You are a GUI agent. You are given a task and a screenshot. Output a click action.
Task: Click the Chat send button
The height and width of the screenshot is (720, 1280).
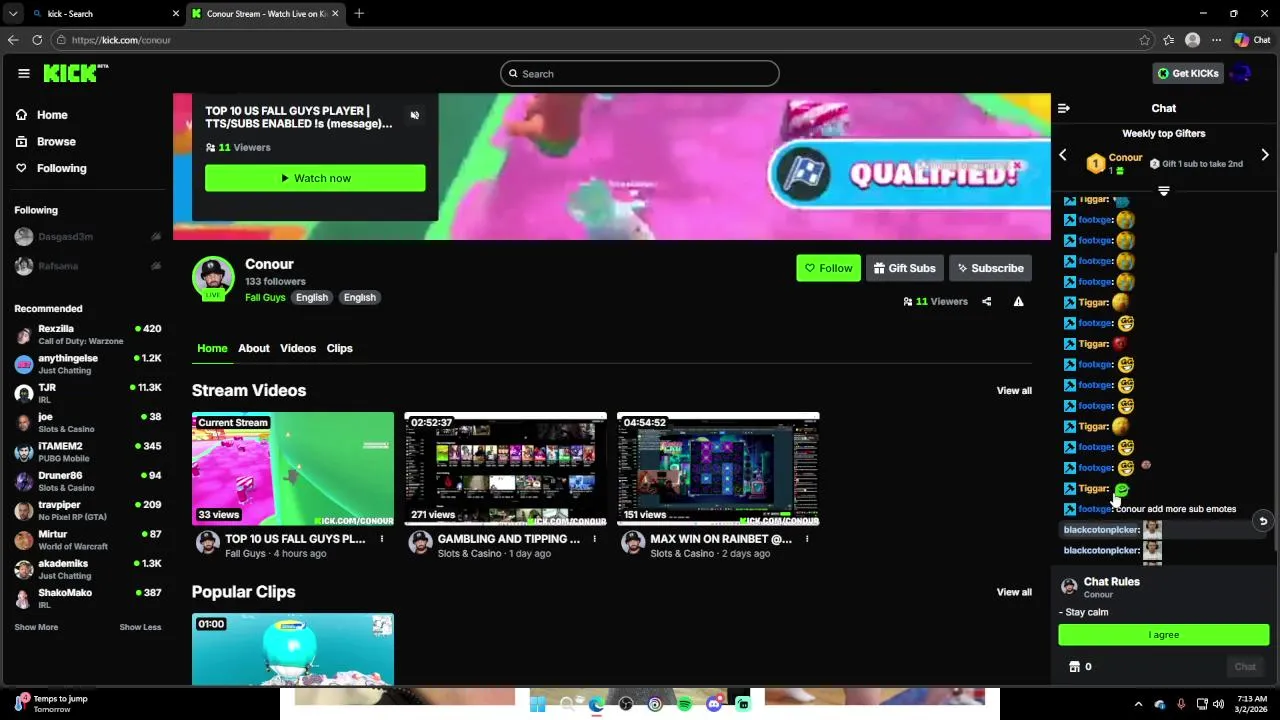(x=1245, y=667)
